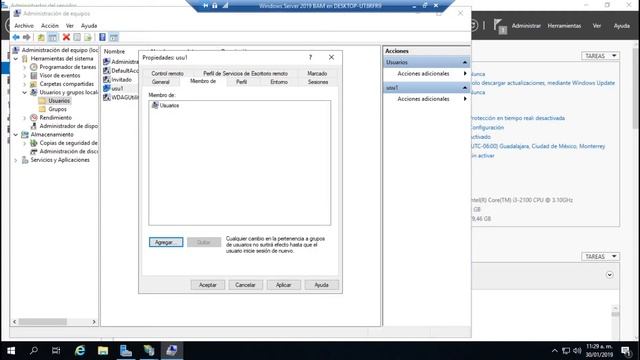Viewport: 640px width, 360px height.
Task: Open Task View on taskbar
Action: click(56, 351)
